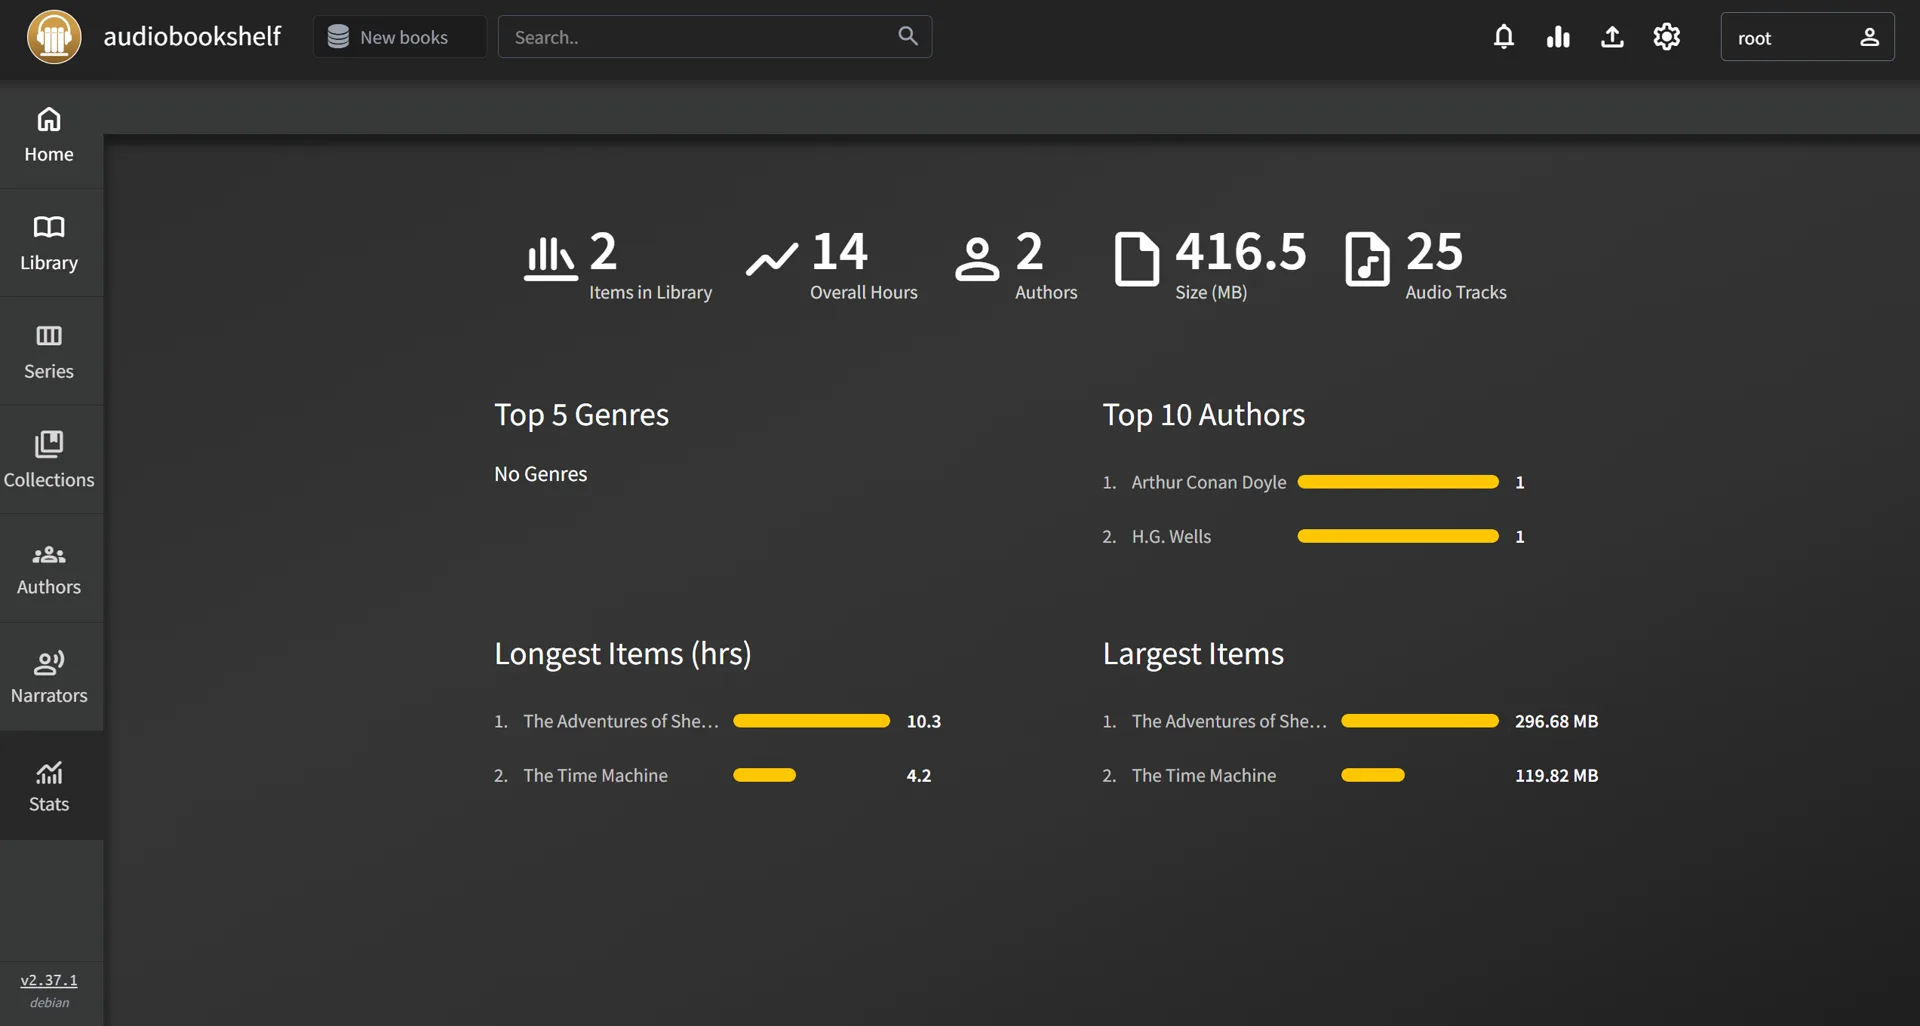Click the H.G. Wells yellow bar
1920x1026 pixels.
point(1398,536)
